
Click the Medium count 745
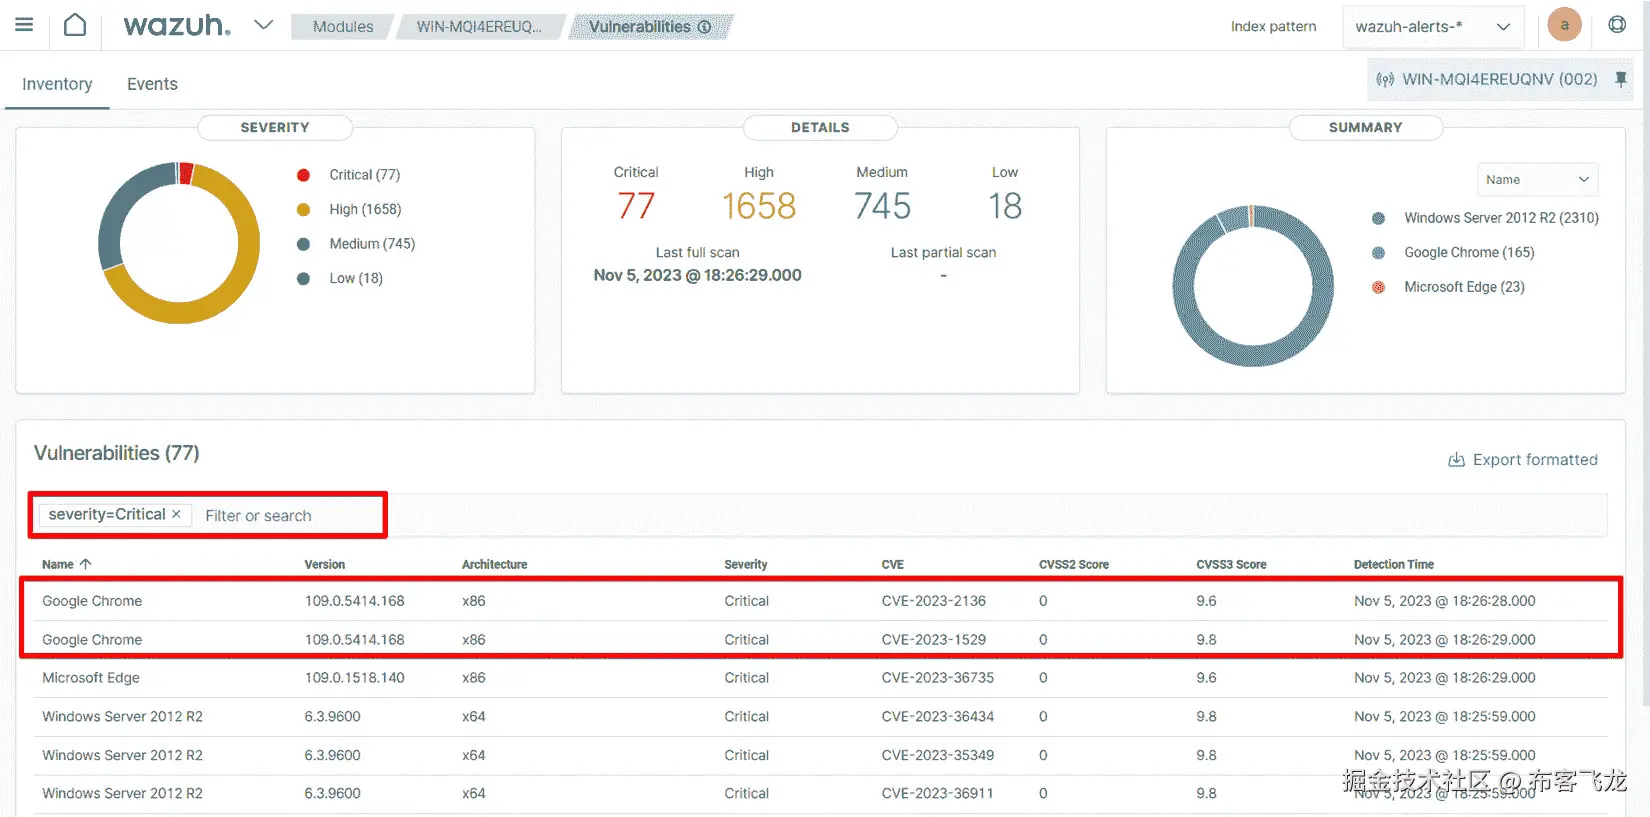pos(882,206)
